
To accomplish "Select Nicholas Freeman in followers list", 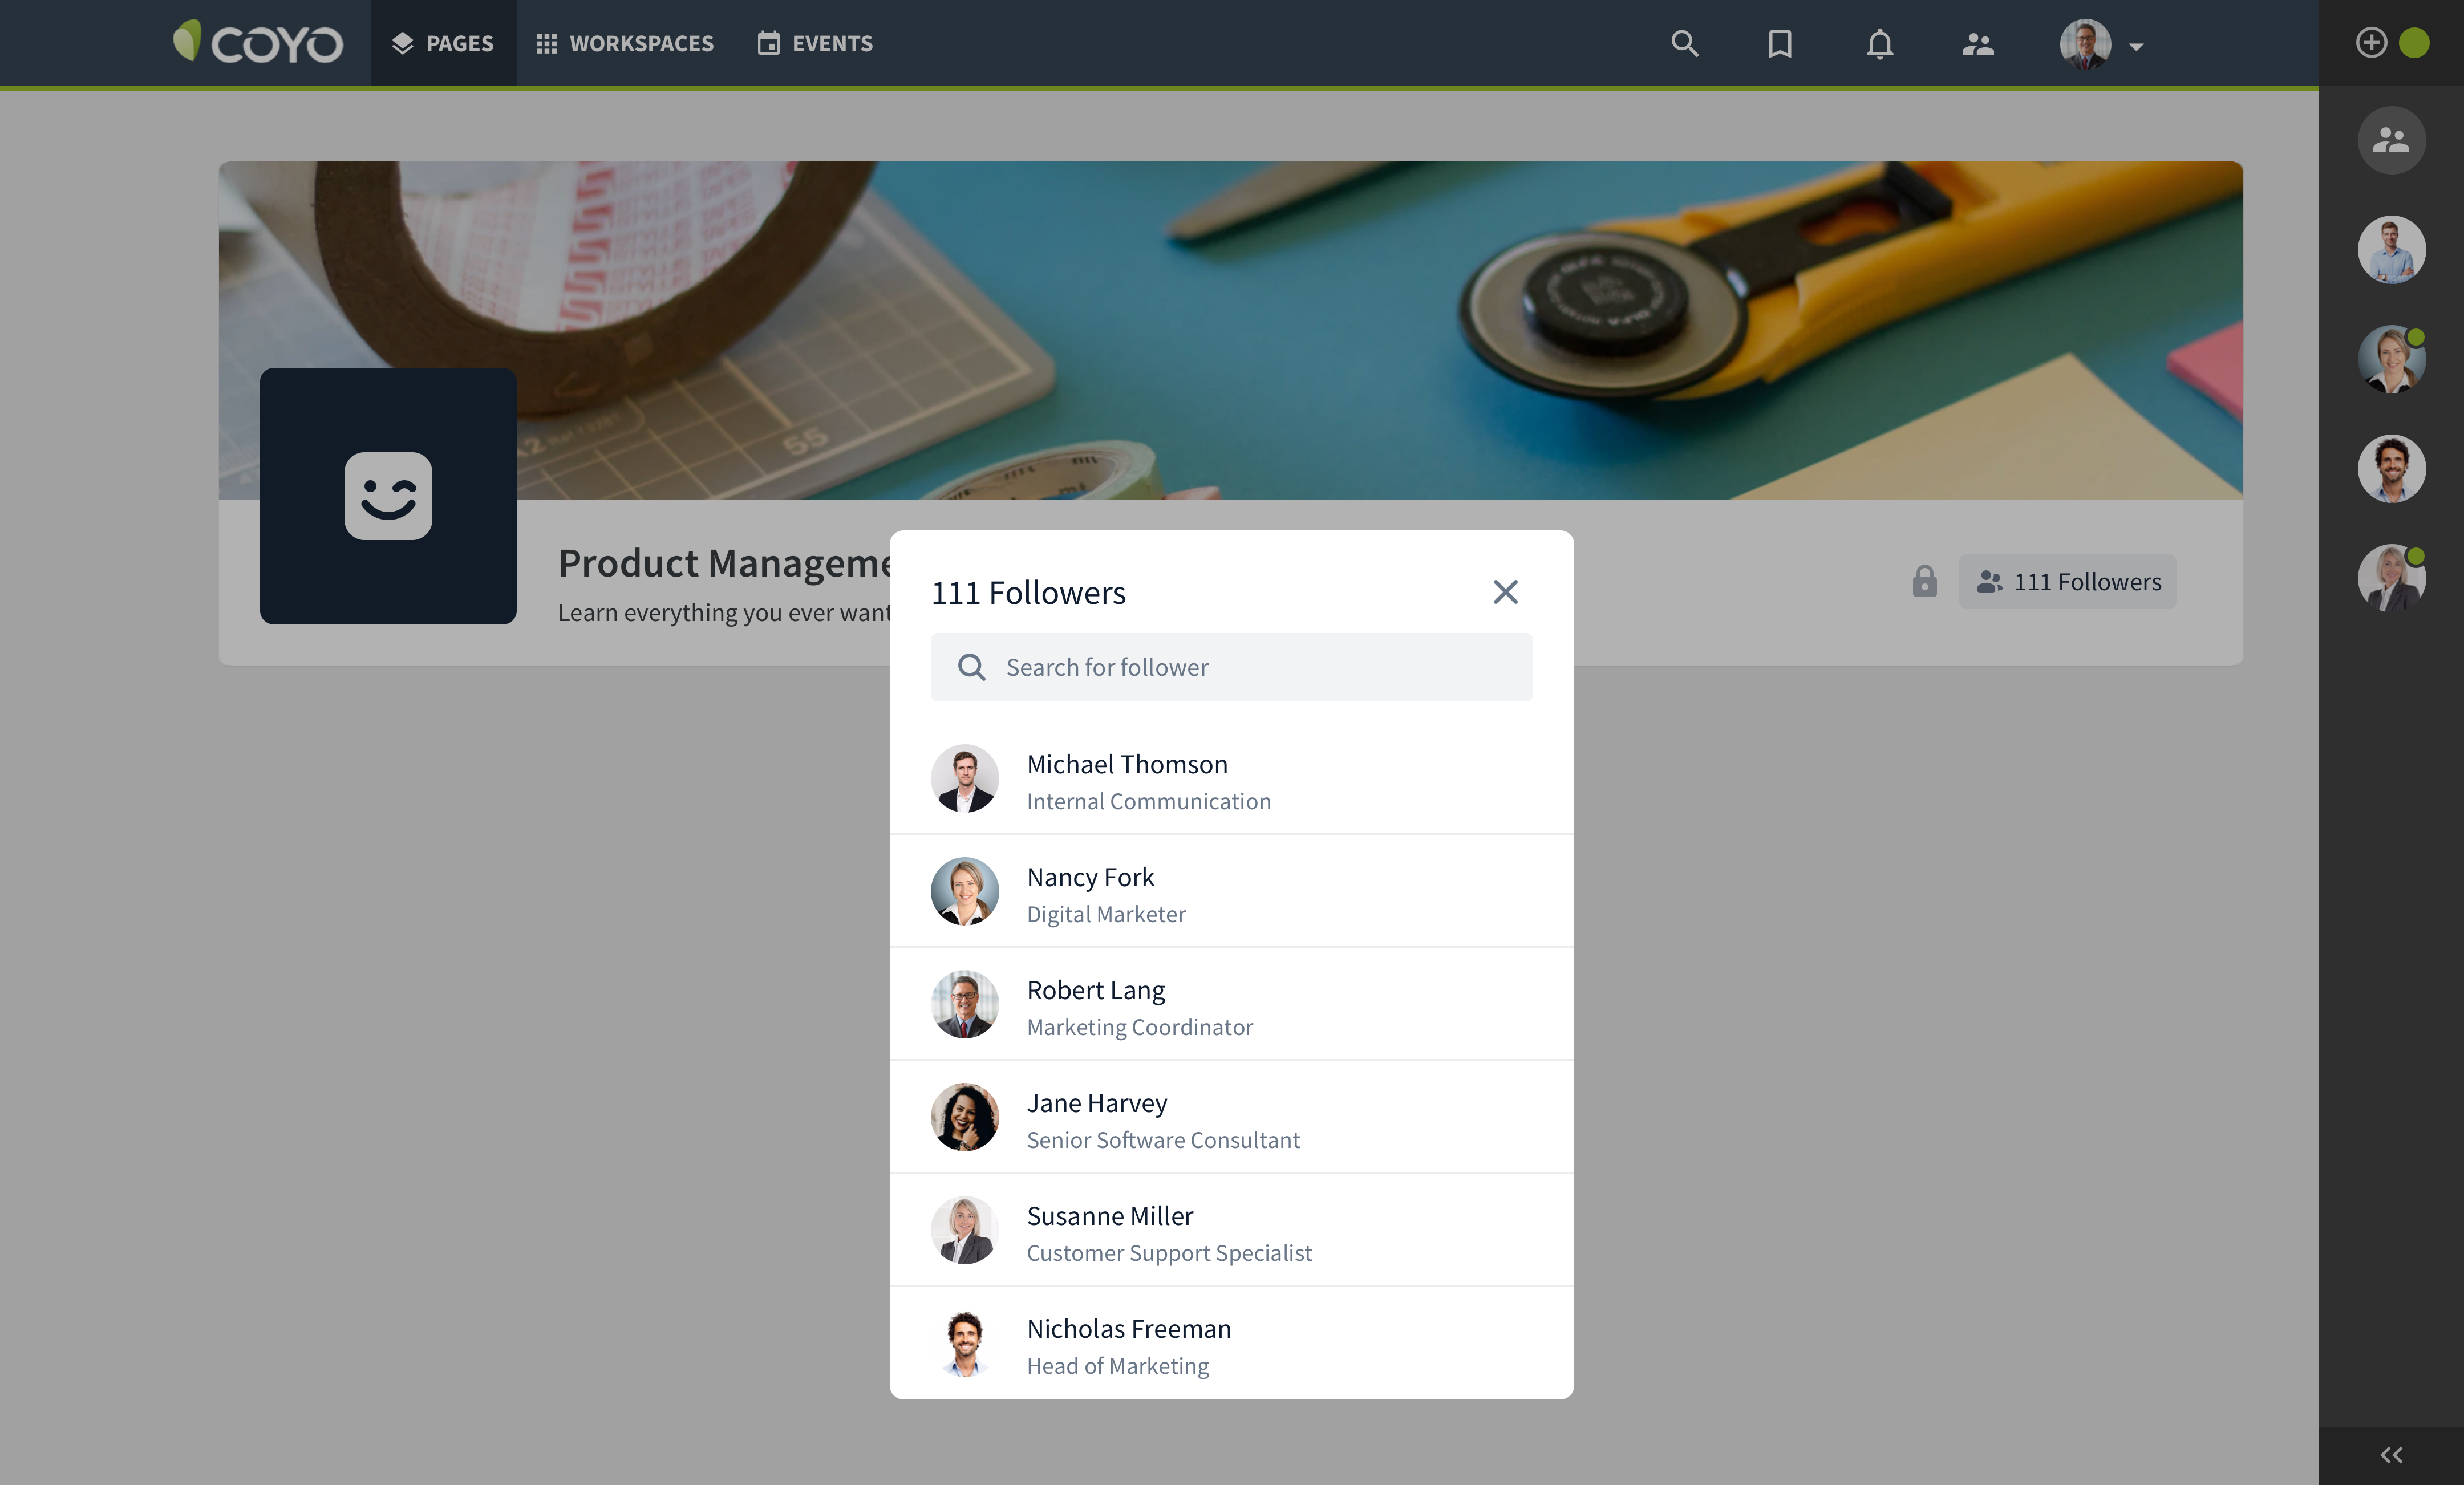I will pyautogui.click(x=1231, y=1344).
